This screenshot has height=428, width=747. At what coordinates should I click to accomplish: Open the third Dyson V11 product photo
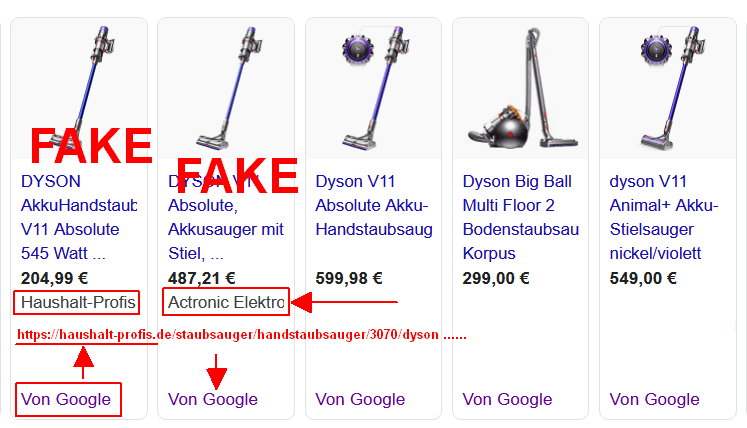(374, 89)
